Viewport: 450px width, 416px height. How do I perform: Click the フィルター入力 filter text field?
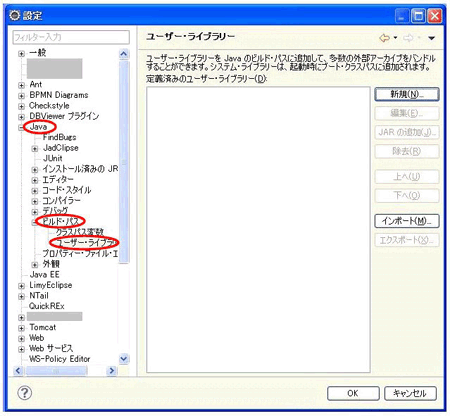coord(71,37)
